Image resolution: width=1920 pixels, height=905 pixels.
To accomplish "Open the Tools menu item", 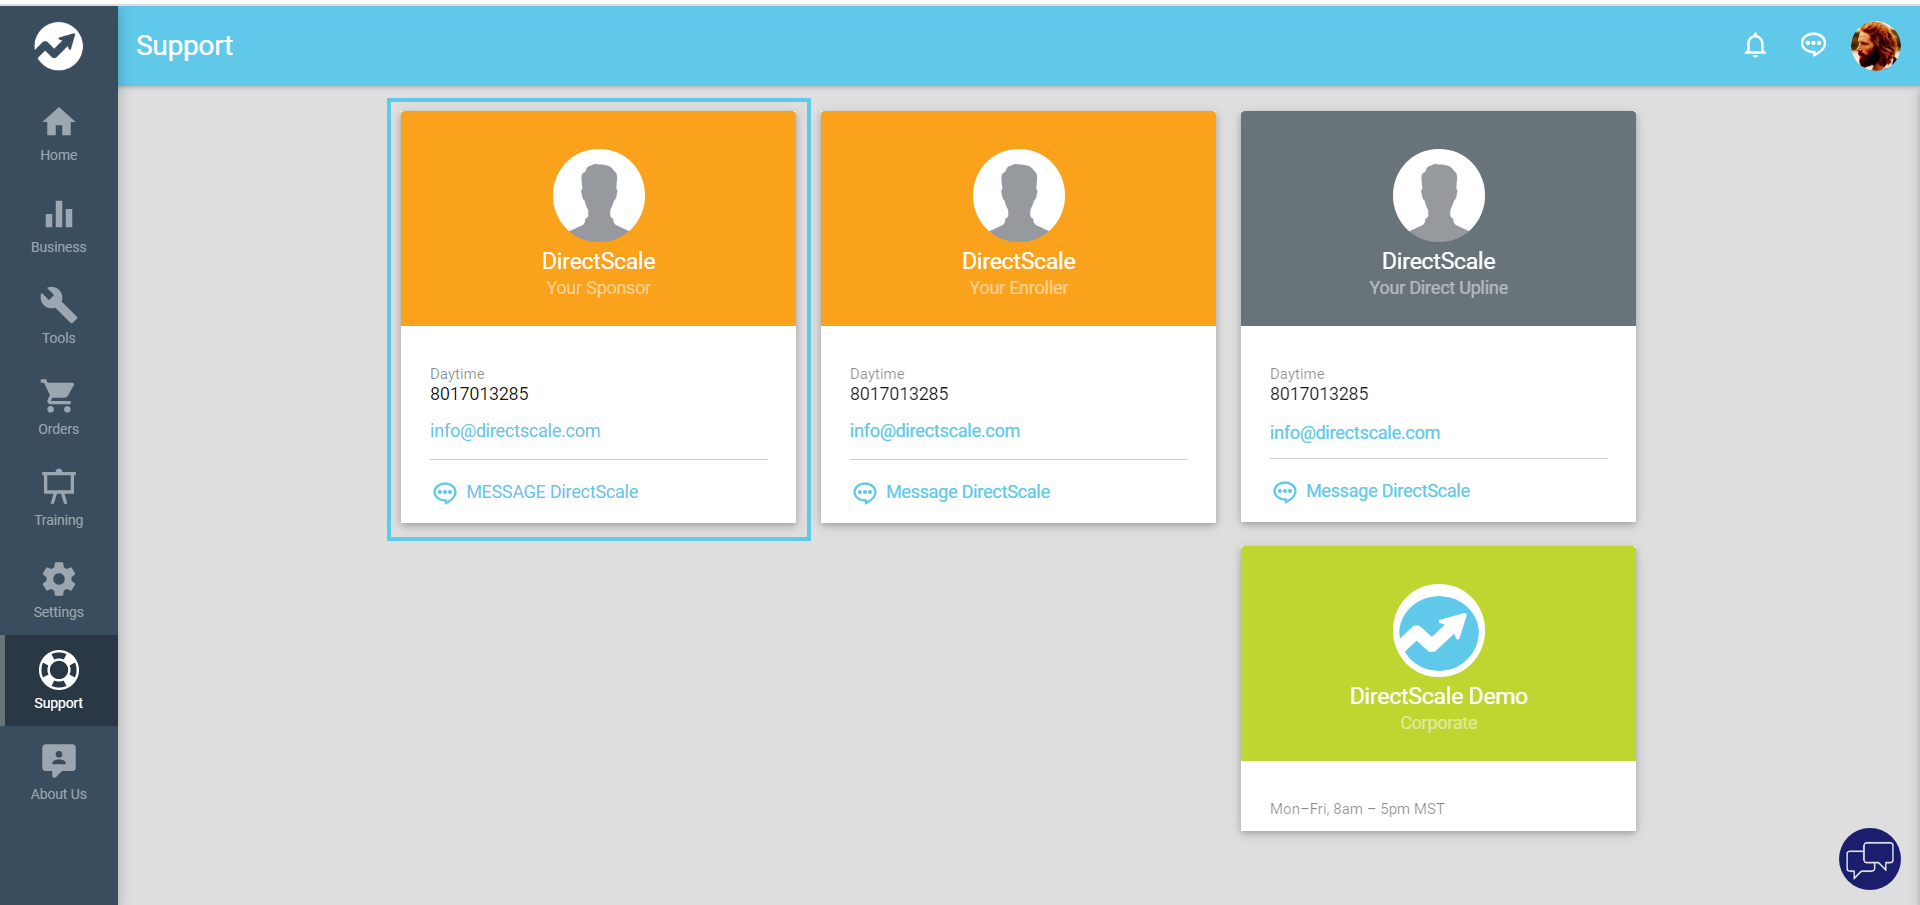I will tap(58, 317).
